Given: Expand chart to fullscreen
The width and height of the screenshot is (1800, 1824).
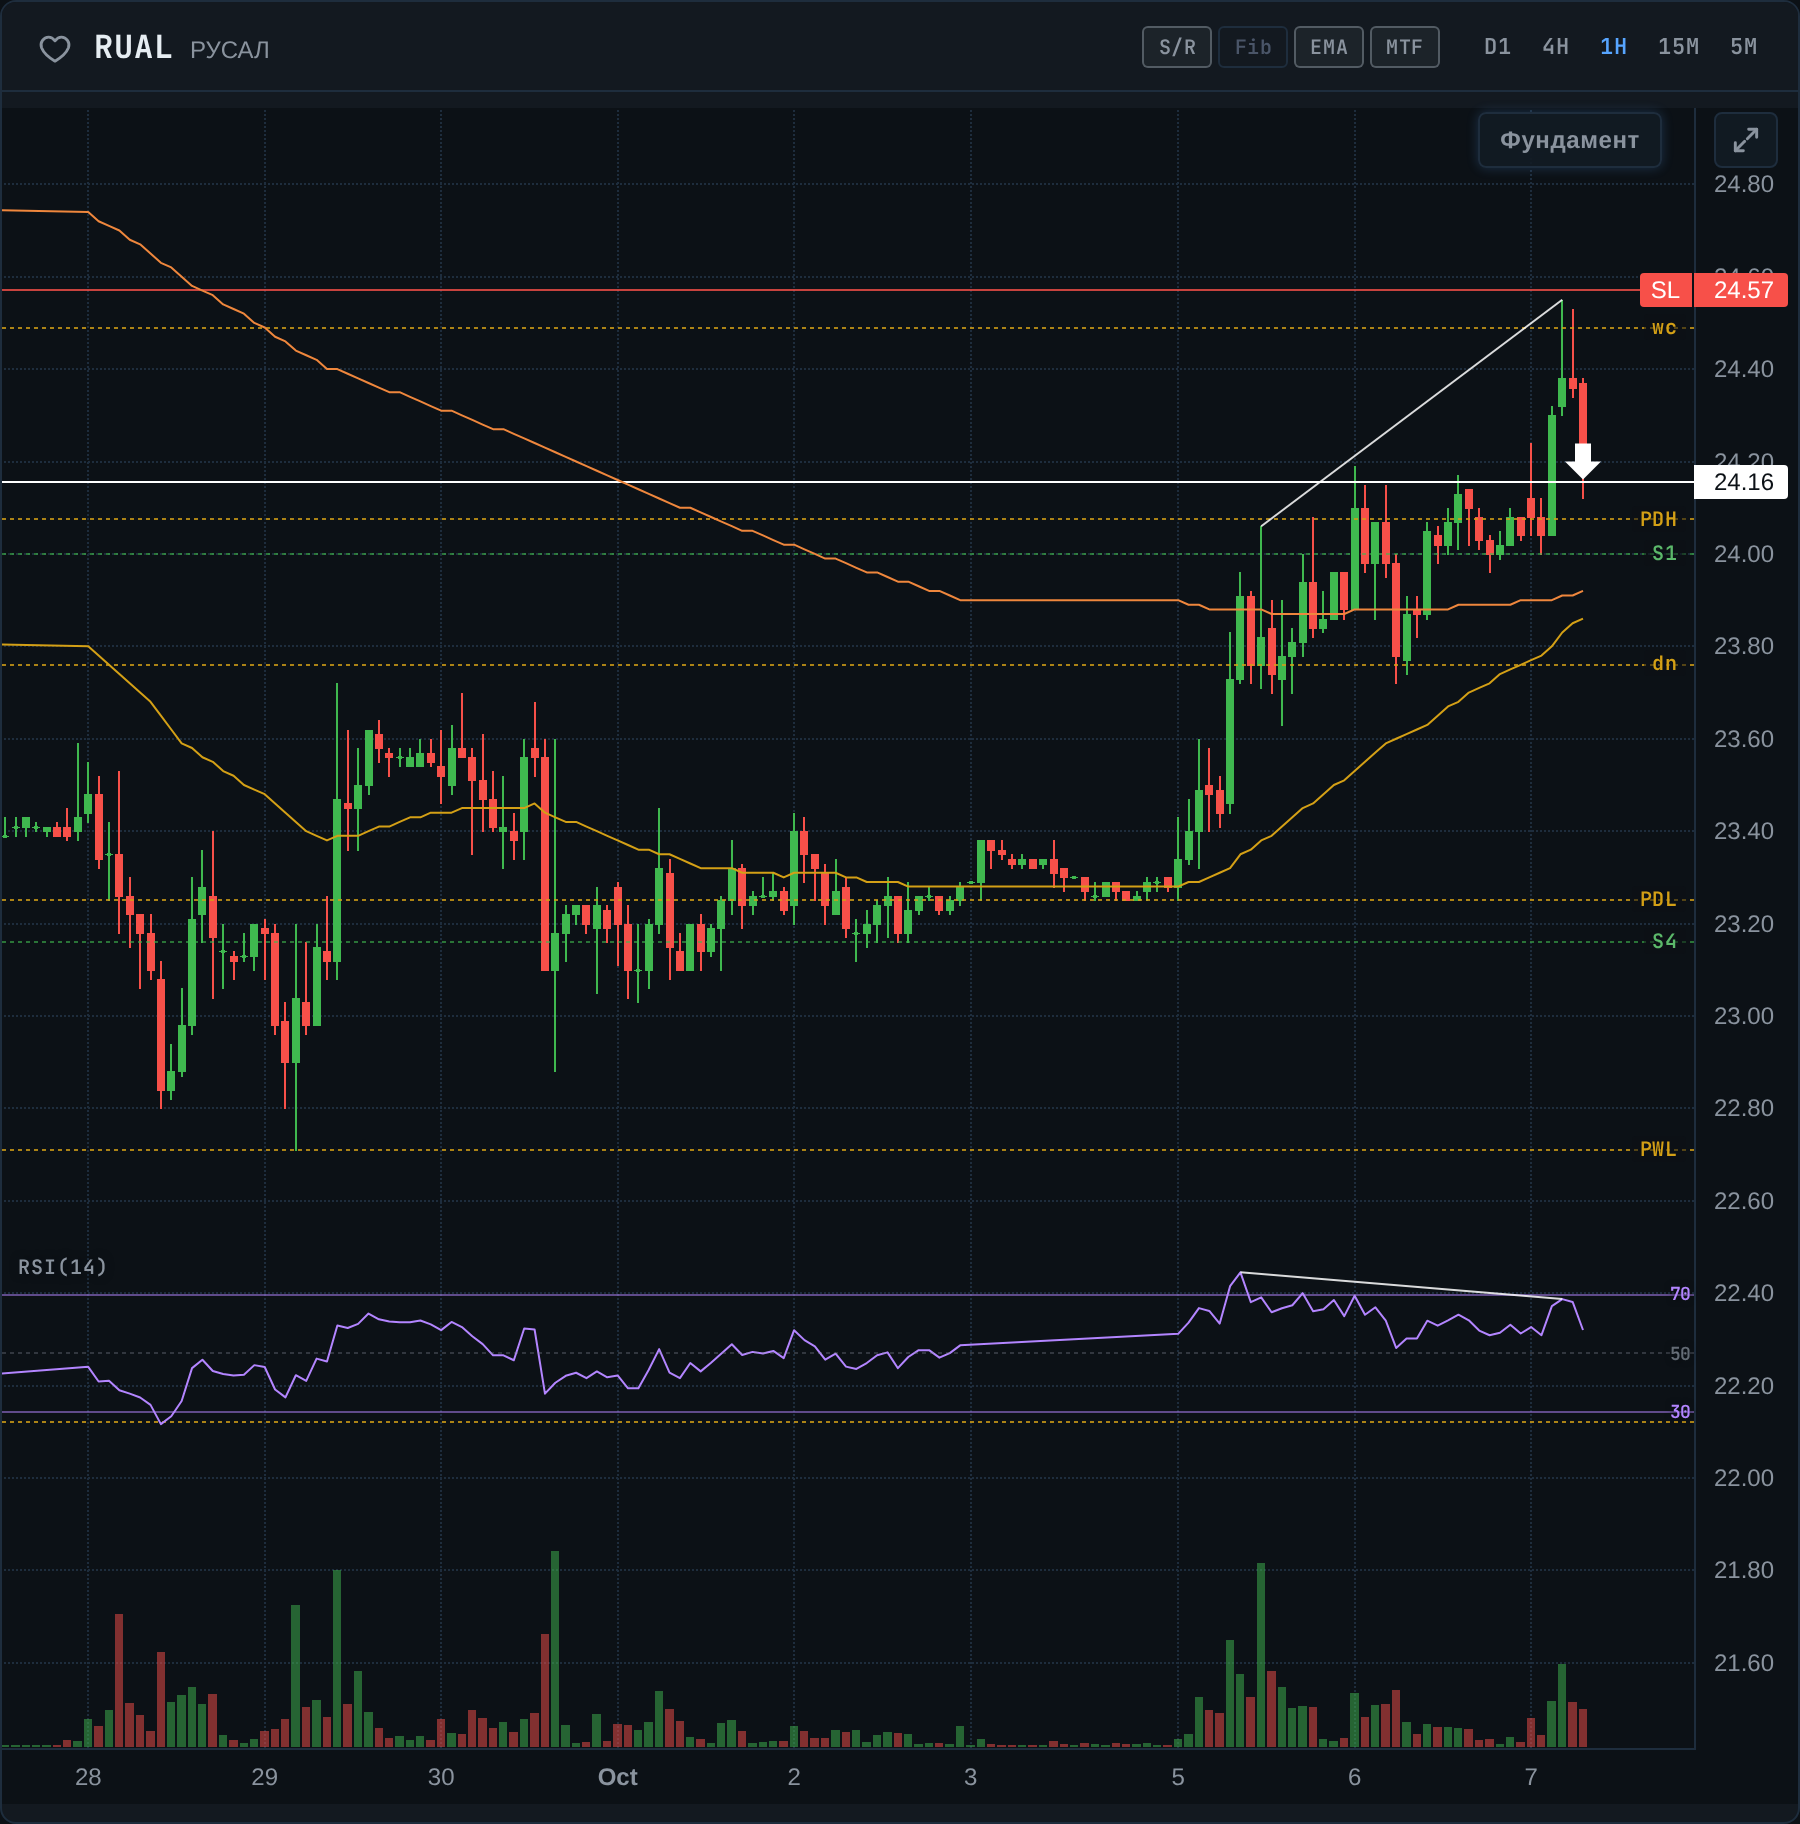Looking at the screenshot, I should [1745, 140].
